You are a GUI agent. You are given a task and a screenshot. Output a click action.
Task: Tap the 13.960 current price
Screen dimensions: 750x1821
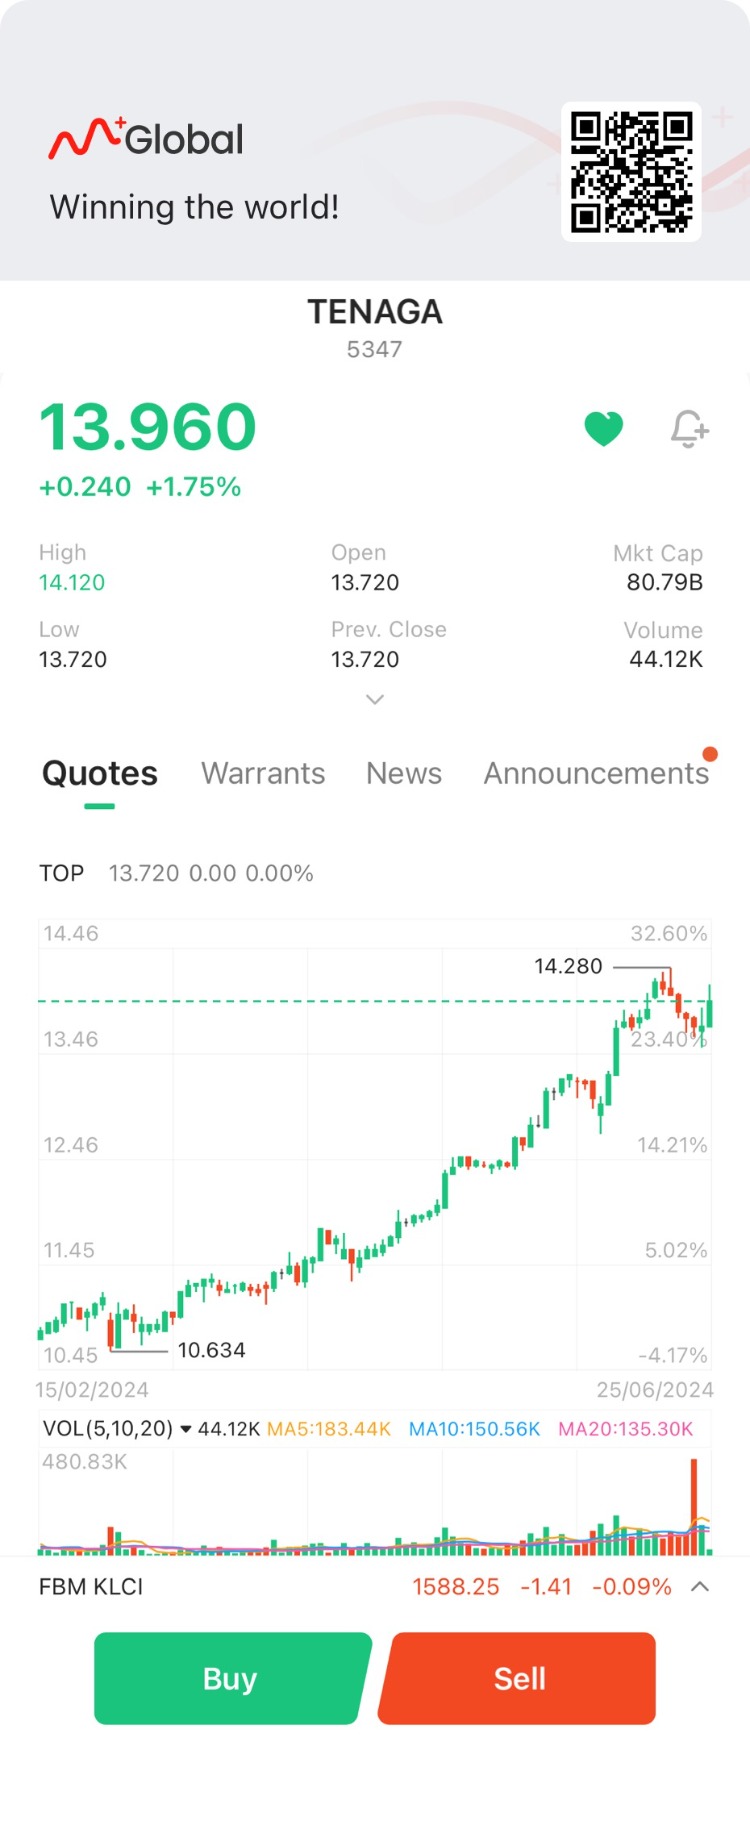(148, 427)
